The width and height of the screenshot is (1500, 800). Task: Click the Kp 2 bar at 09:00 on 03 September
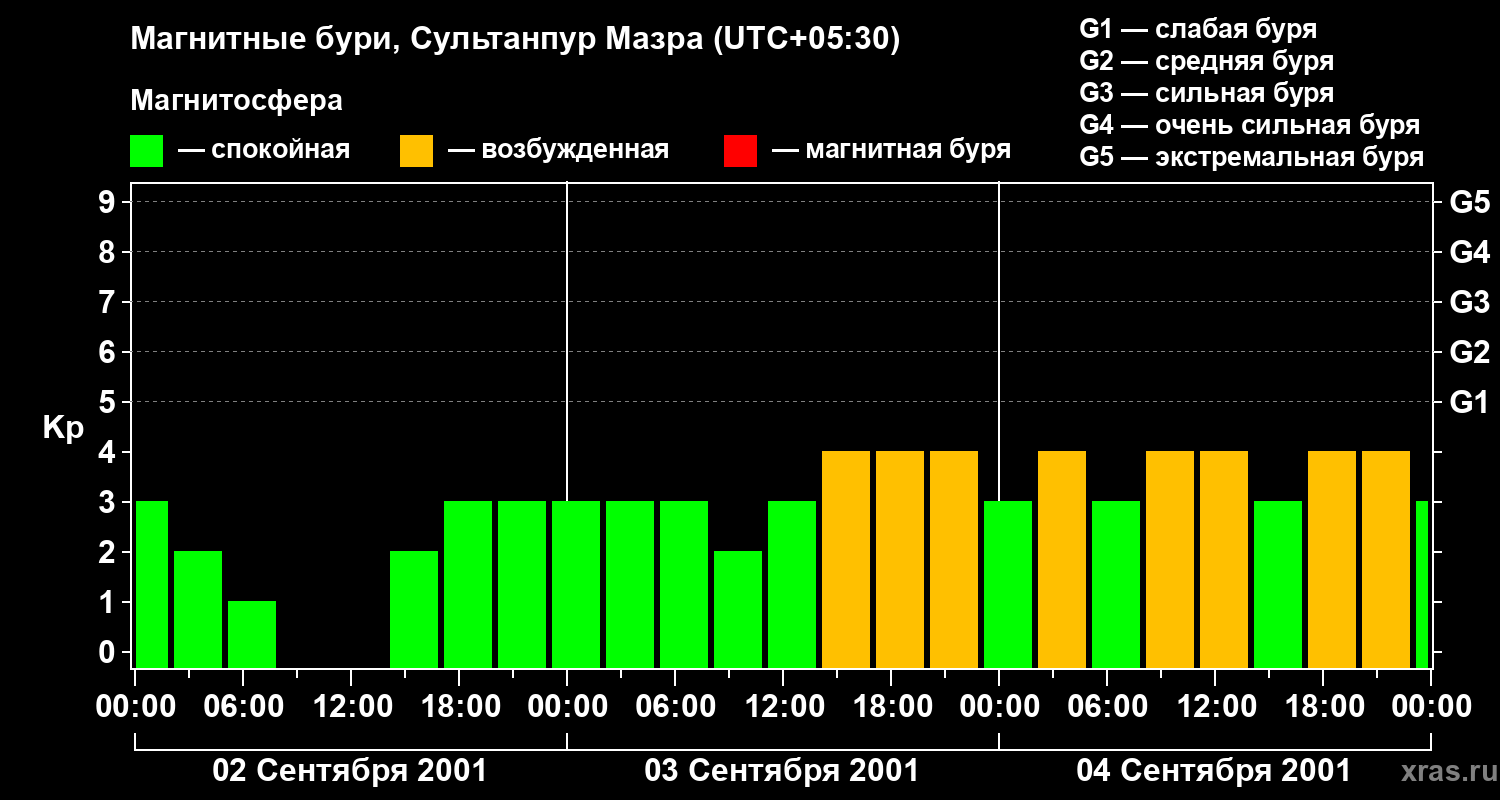click(738, 609)
